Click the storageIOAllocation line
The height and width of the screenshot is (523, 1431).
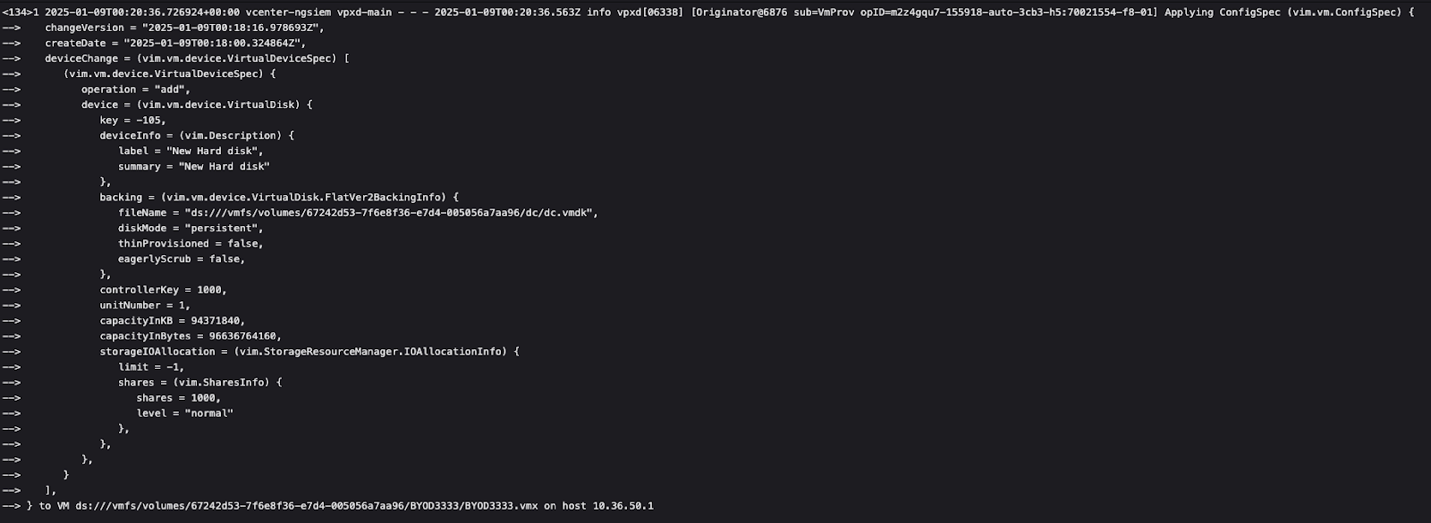tap(309, 351)
